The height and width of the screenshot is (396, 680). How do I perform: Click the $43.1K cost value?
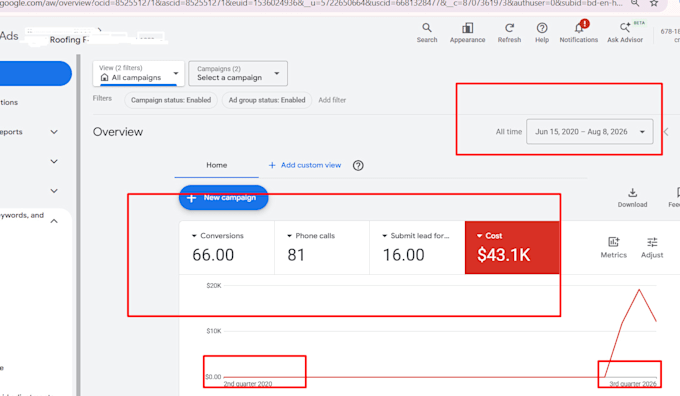point(503,255)
